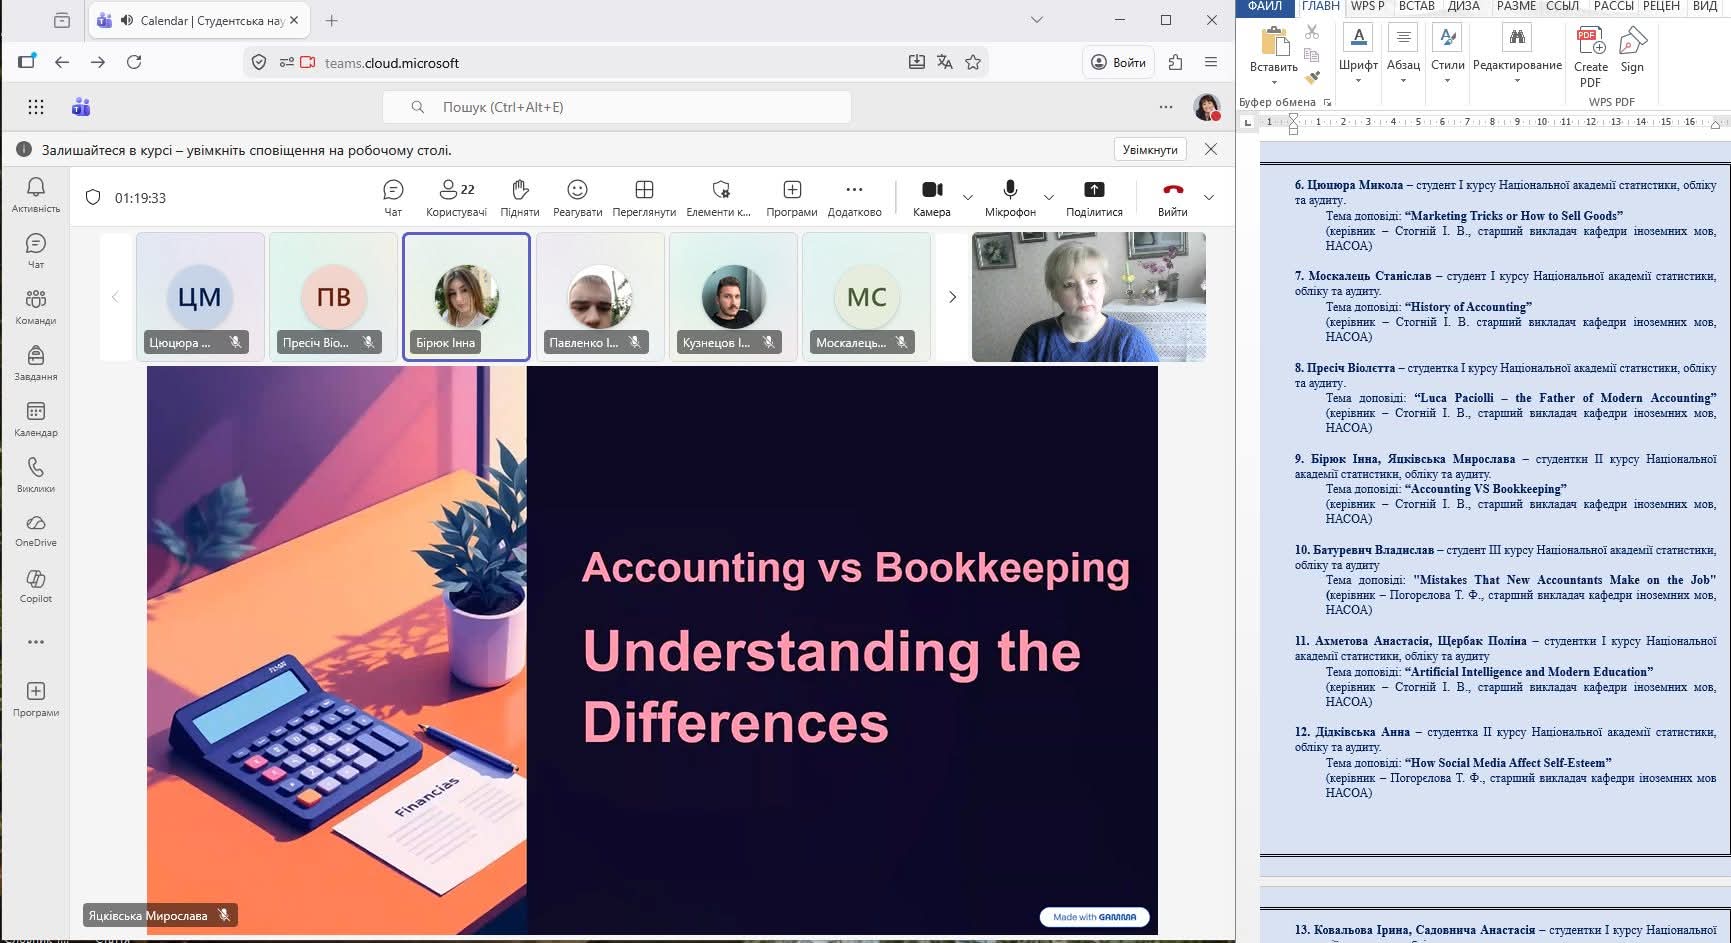Expand microphone options dropdown arrow
This screenshot has height=943, width=1731.
[x=1048, y=197]
